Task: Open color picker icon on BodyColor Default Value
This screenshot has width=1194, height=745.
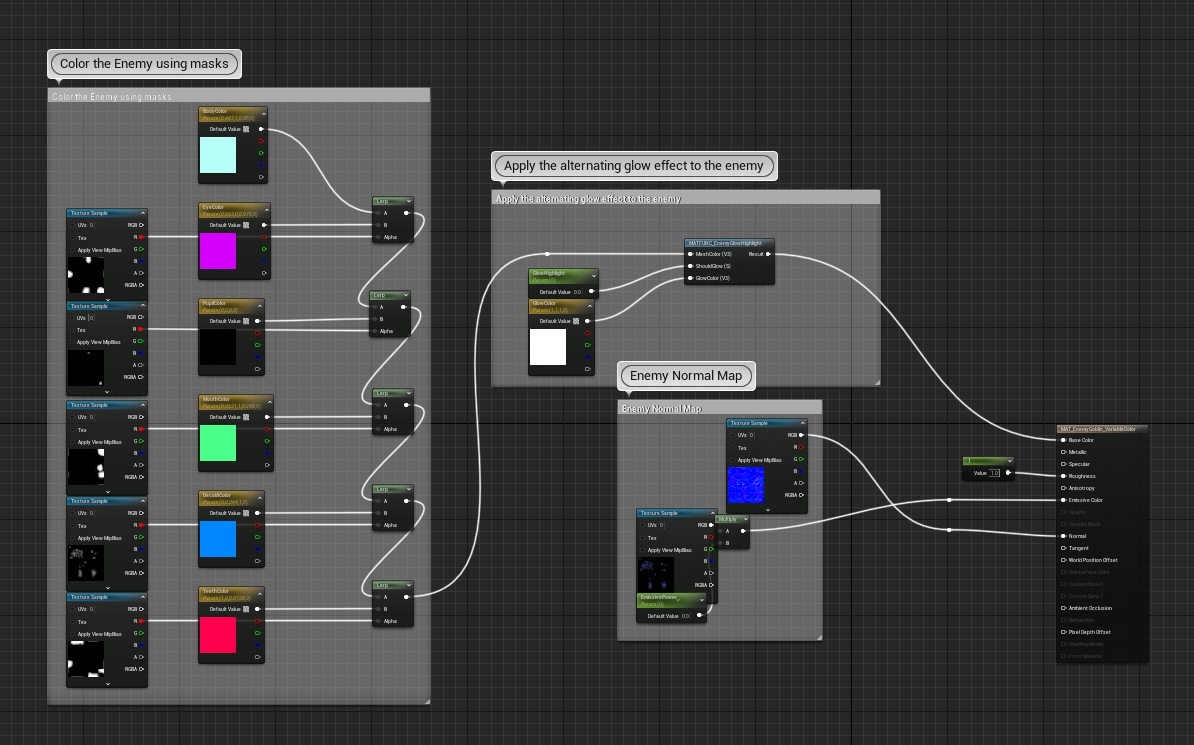Action: 246,129
